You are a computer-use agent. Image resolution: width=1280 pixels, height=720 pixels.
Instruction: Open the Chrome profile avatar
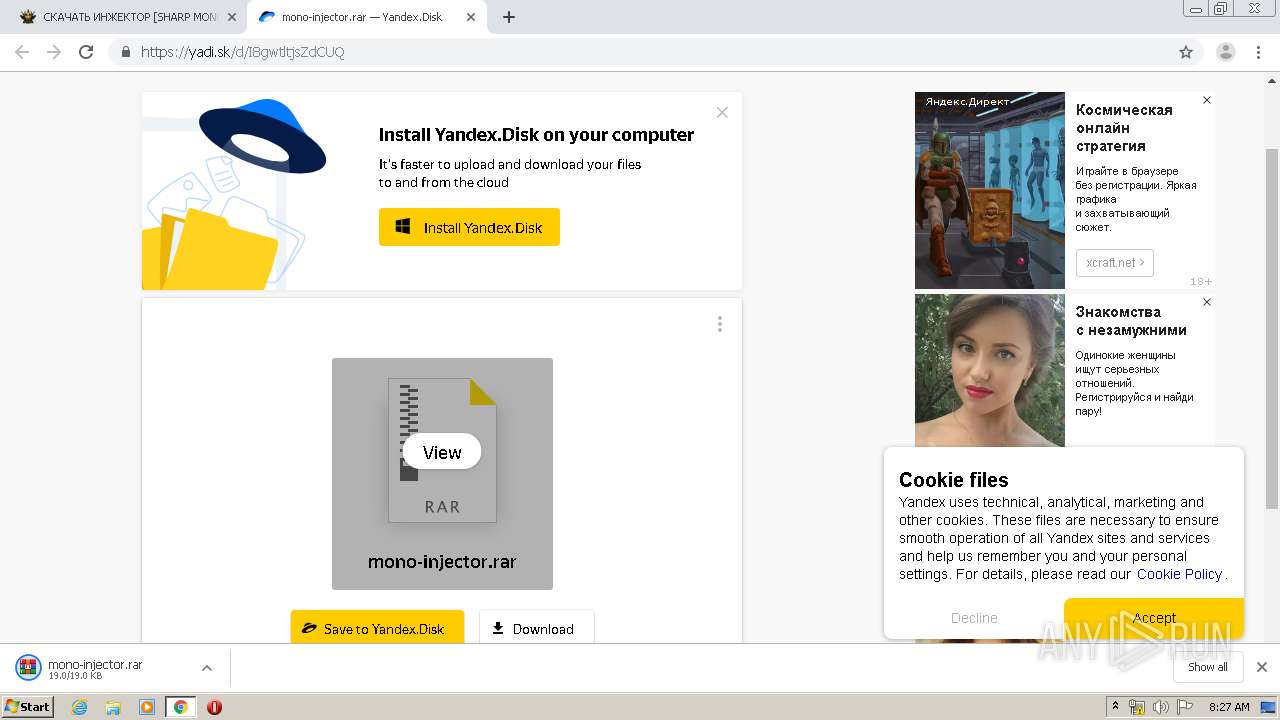pyautogui.click(x=1226, y=52)
